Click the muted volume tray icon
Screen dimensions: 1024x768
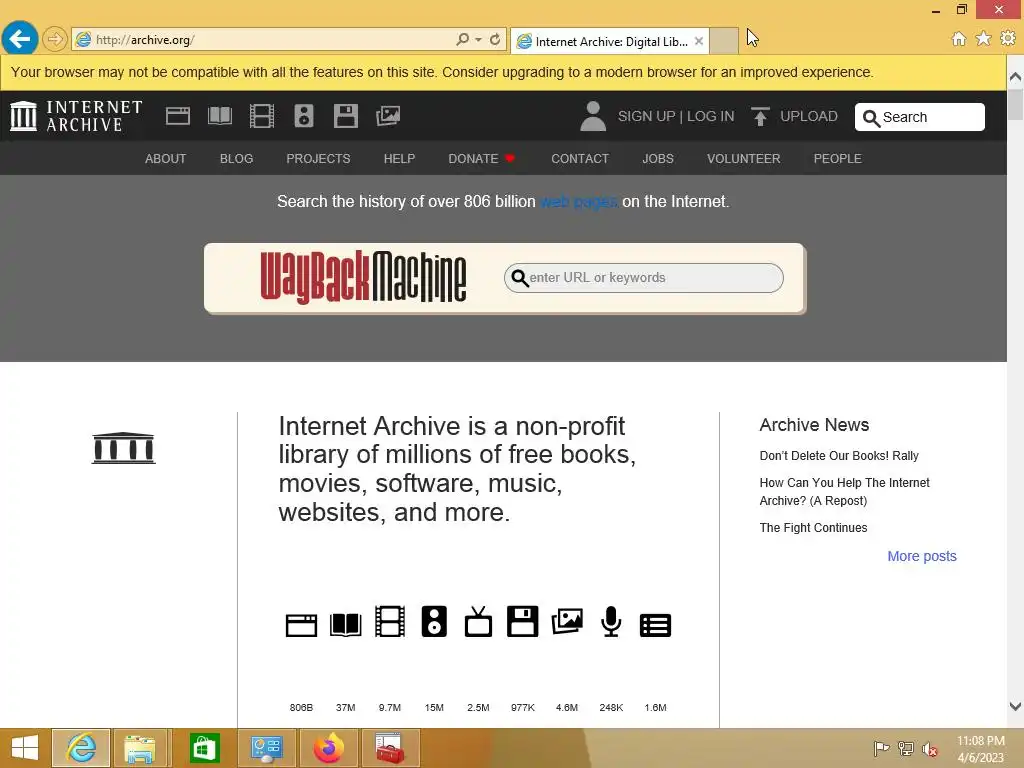[x=929, y=749]
